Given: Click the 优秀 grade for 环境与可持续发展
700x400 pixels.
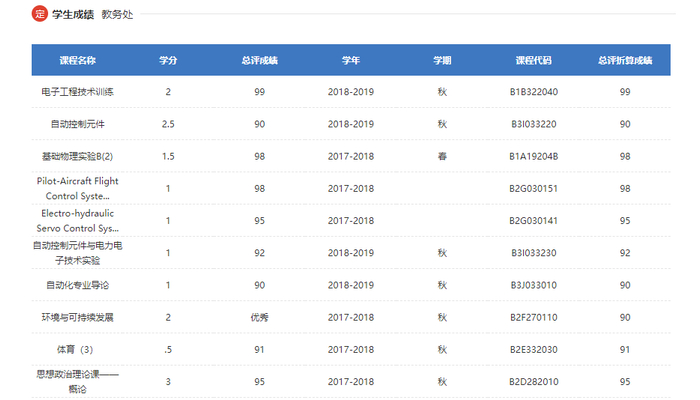Looking at the screenshot, I should (259, 317).
